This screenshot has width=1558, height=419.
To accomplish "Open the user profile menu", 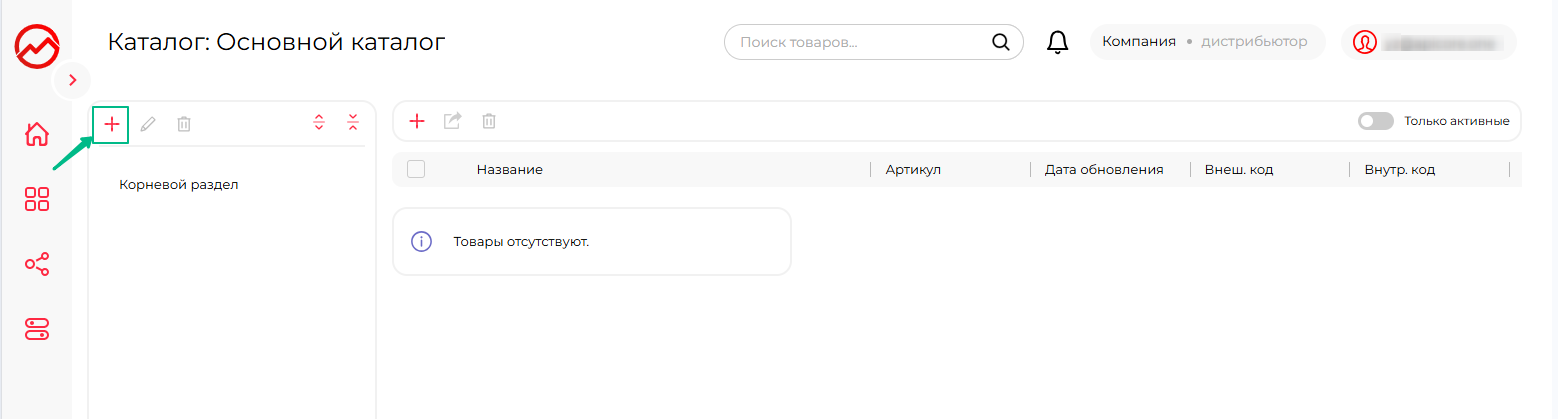I will (x=1429, y=42).
